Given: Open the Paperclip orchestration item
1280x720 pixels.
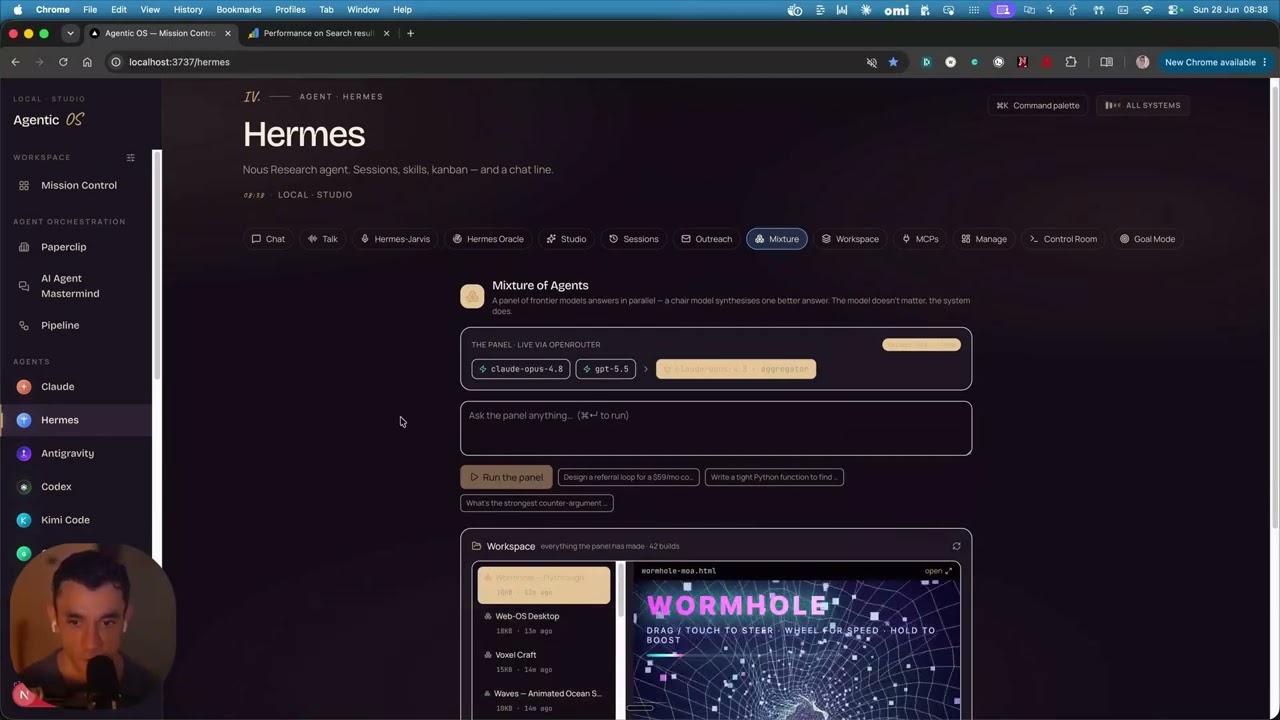Looking at the screenshot, I should point(63,247).
